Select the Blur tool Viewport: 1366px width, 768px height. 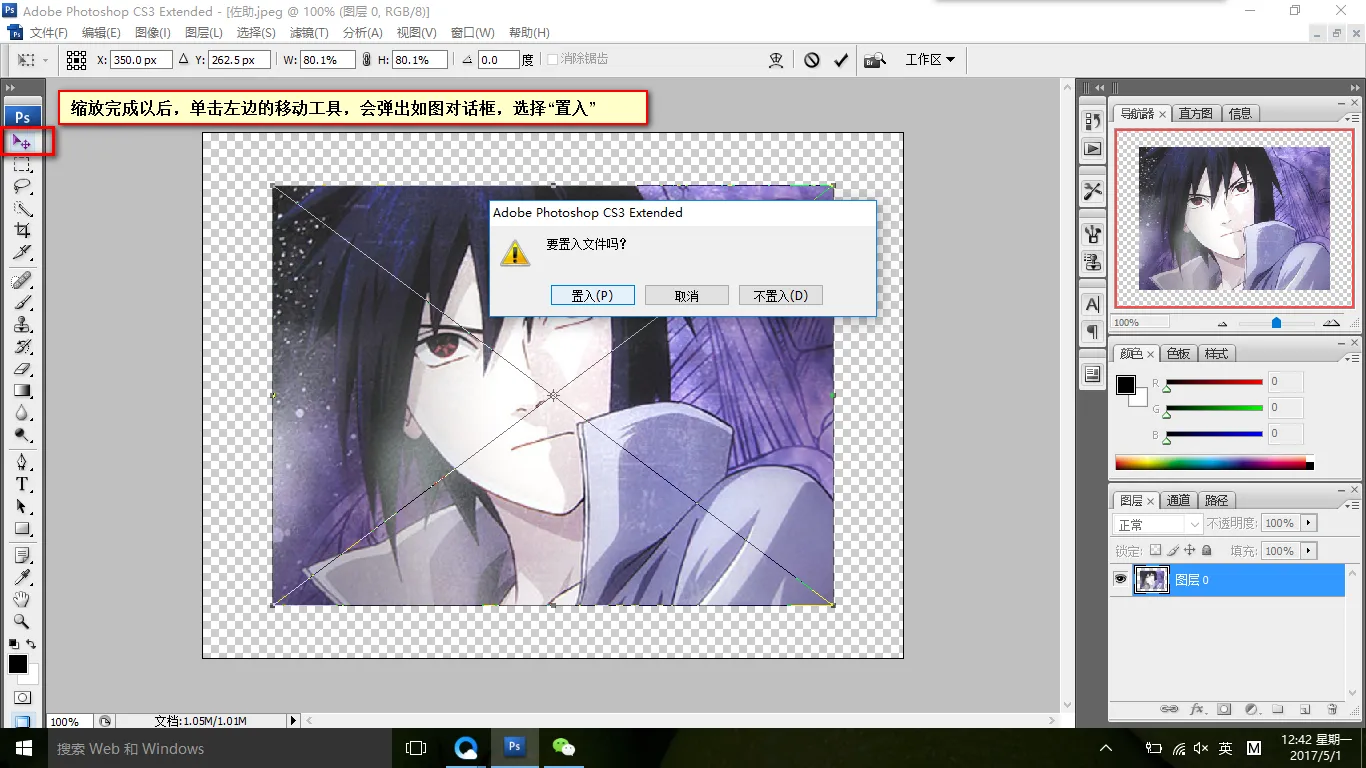22,412
